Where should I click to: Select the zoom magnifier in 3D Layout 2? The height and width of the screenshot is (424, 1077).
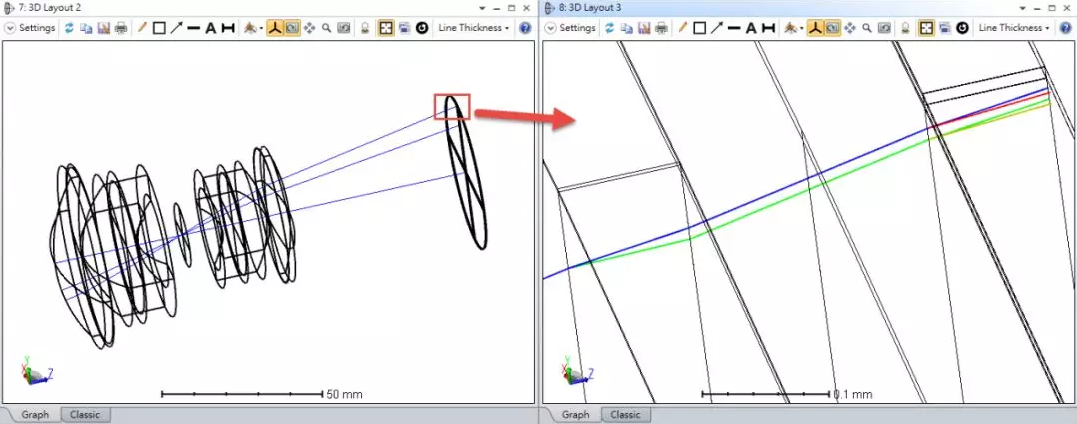[327, 28]
